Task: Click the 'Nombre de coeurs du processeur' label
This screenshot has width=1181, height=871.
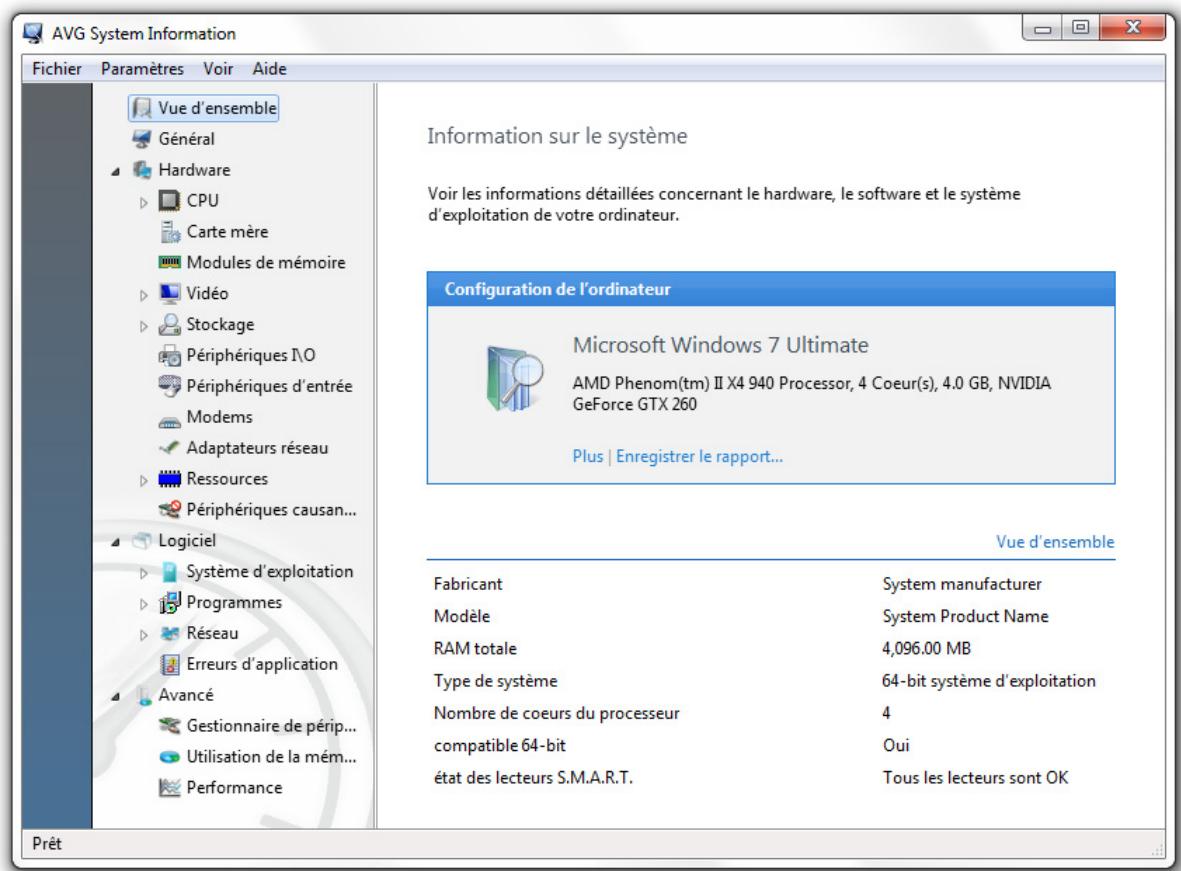Action: (557, 713)
